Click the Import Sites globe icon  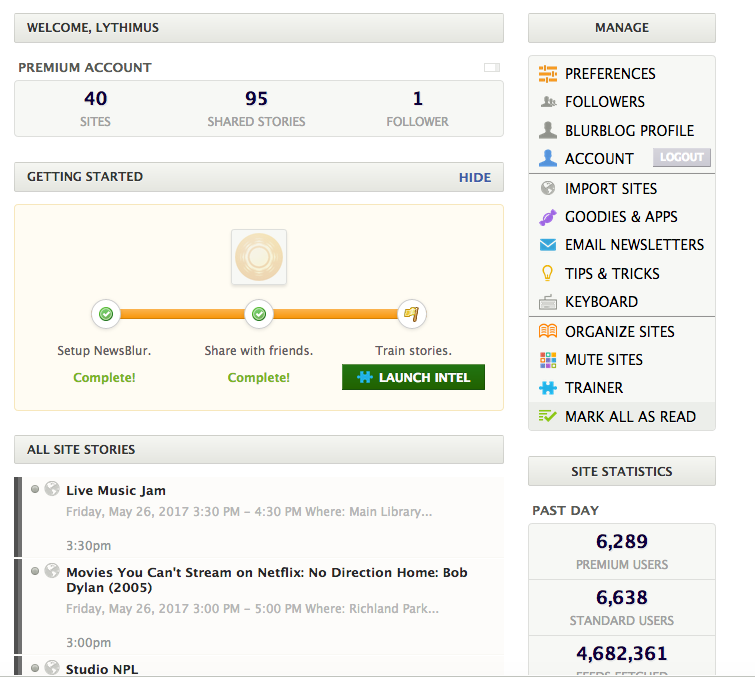tap(547, 188)
